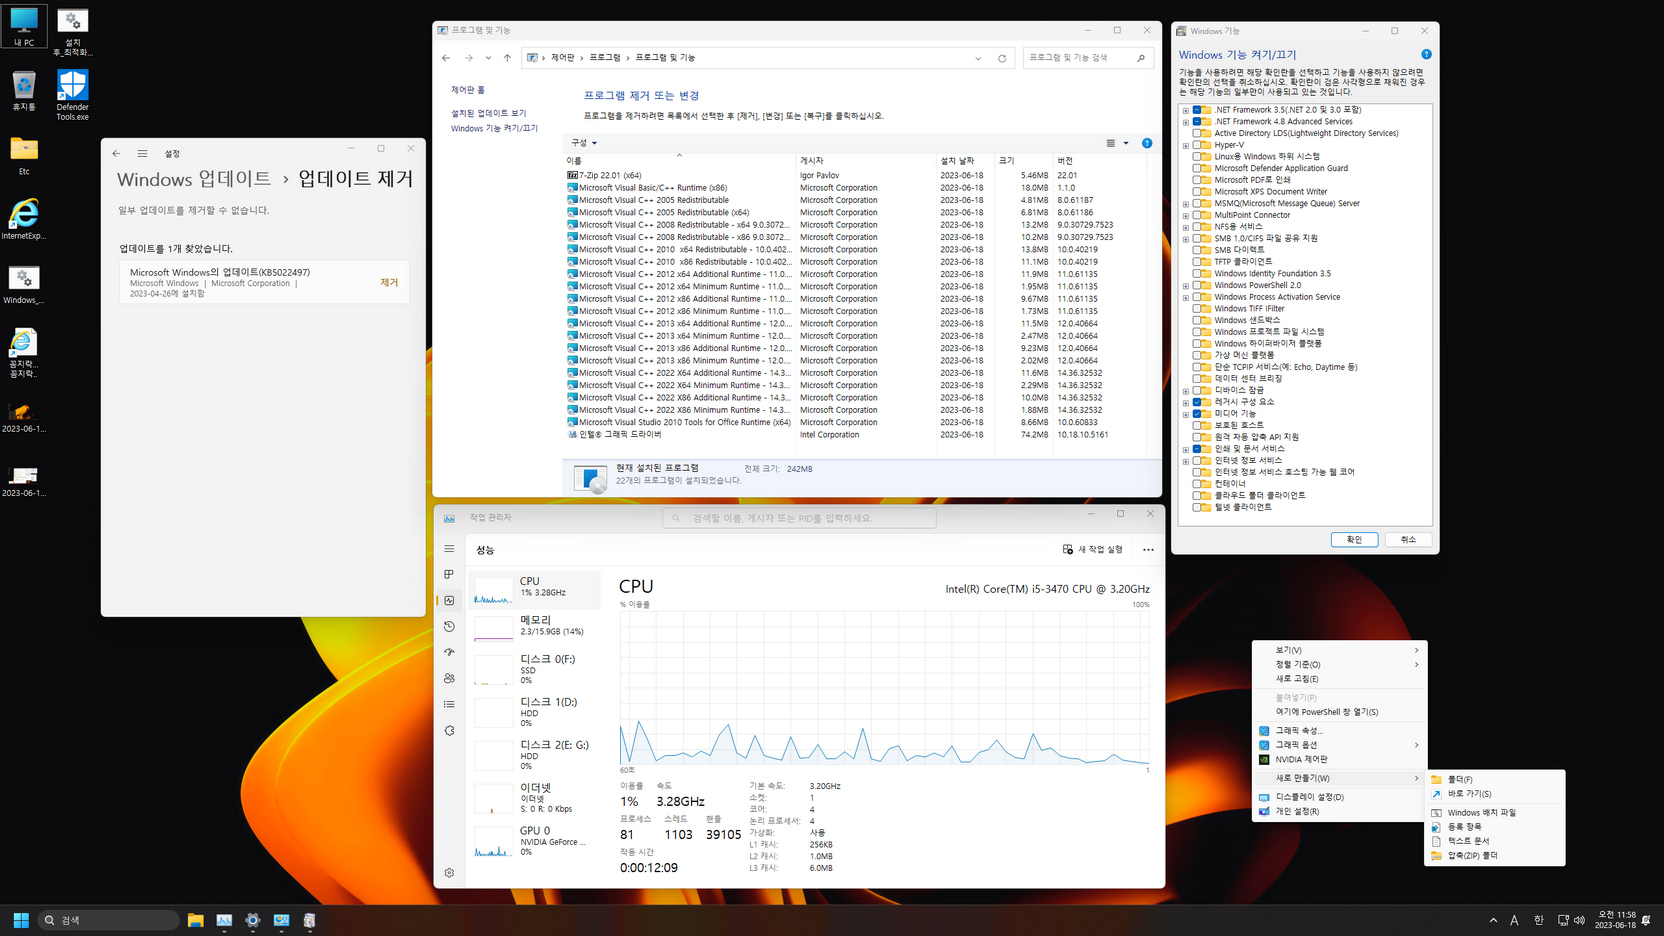
Task: Click 설치된 업데이트 보기 link
Action: [488, 113]
